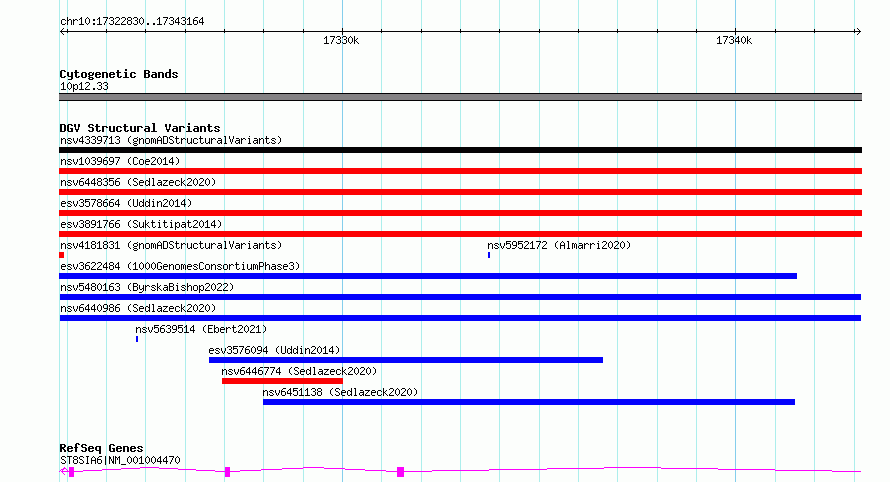Click the nsv6448356 (Sedlazeck2020) label
890x482 pixels.
pos(138,182)
